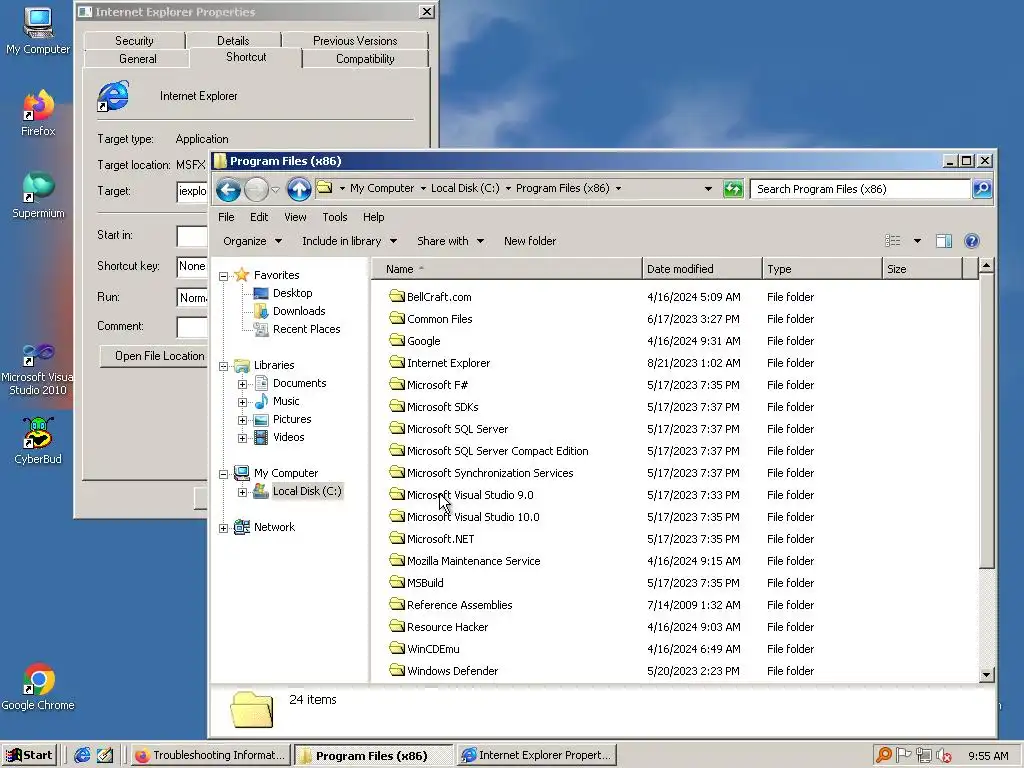The image size is (1024, 768).
Task: Switch to General tab in Properties
Action: click(x=138, y=59)
